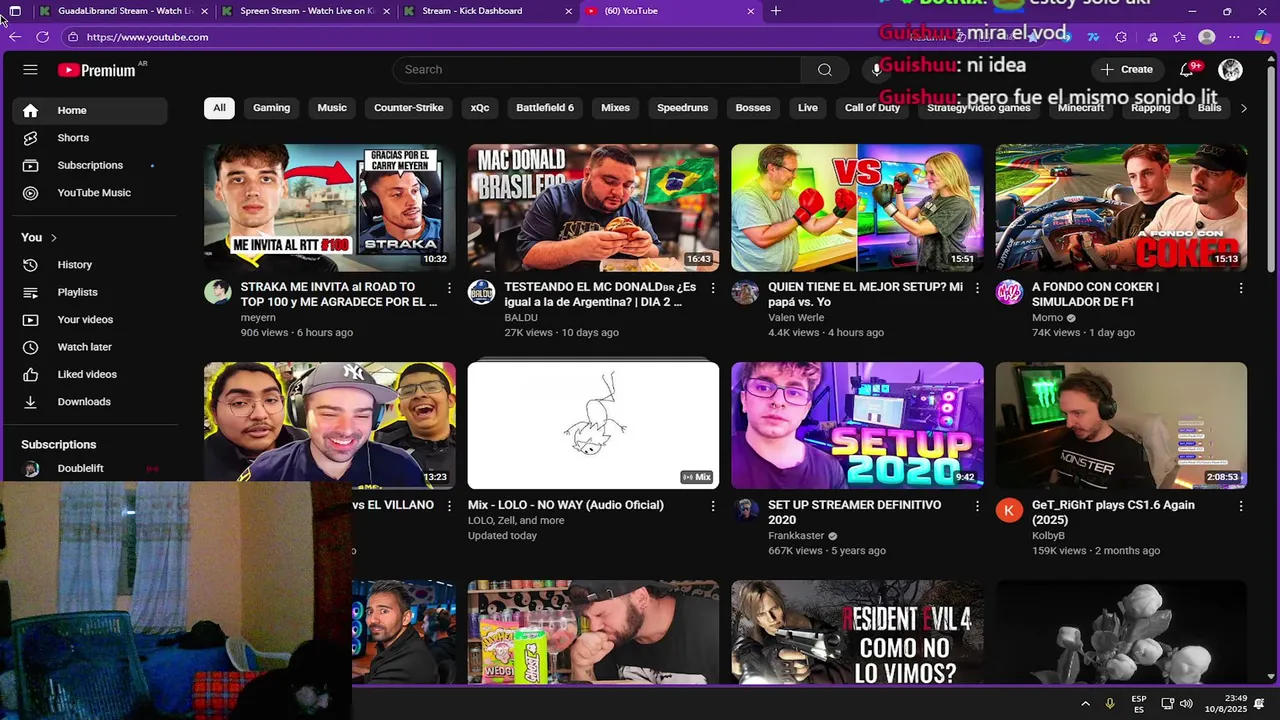Open the Resident Evil 4 video thumbnail

857,632
